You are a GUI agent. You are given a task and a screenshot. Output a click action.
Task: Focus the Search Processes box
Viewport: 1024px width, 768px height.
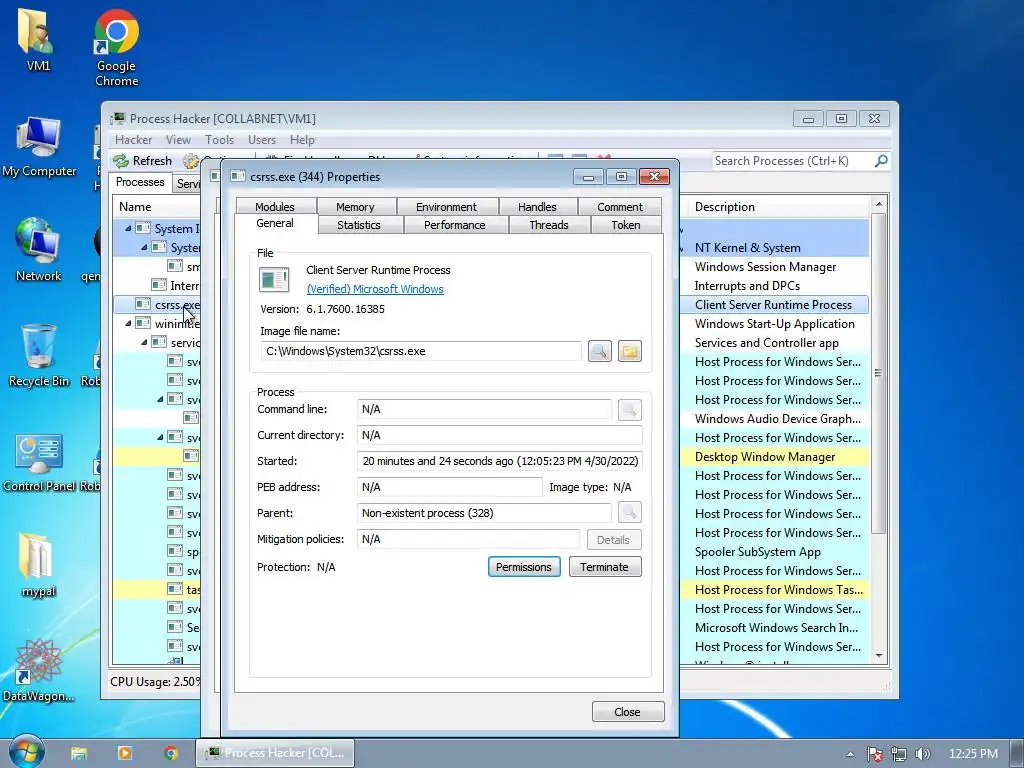pyautogui.click(x=792, y=161)
